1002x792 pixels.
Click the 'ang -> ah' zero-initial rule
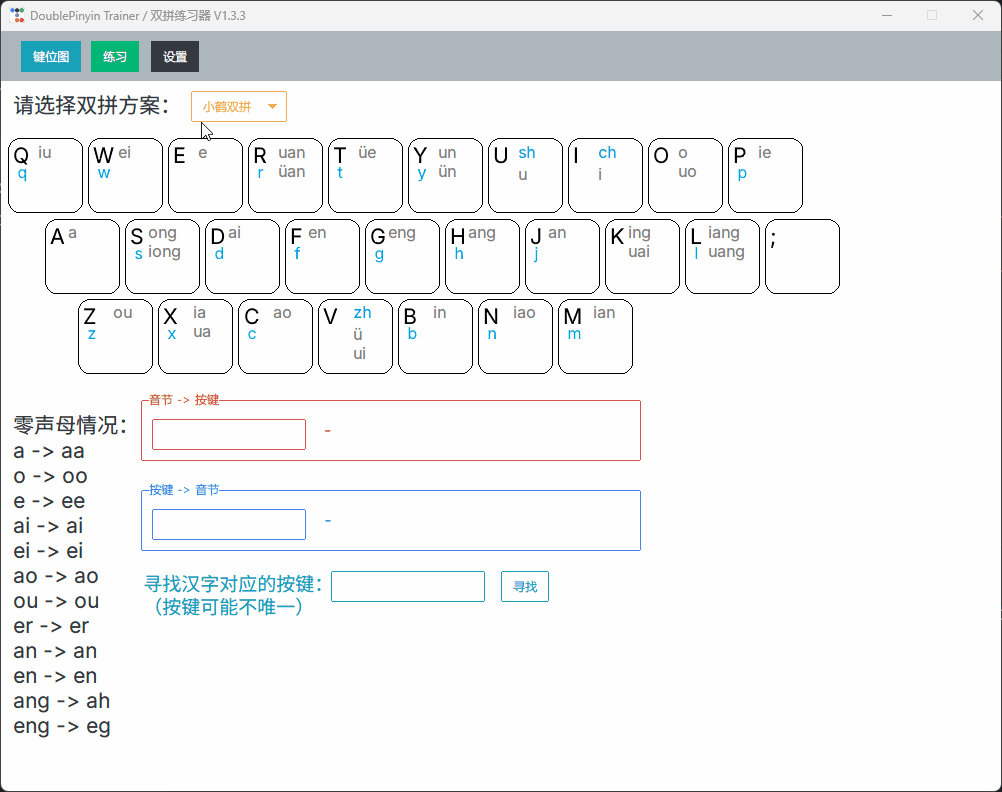(62, 702)
